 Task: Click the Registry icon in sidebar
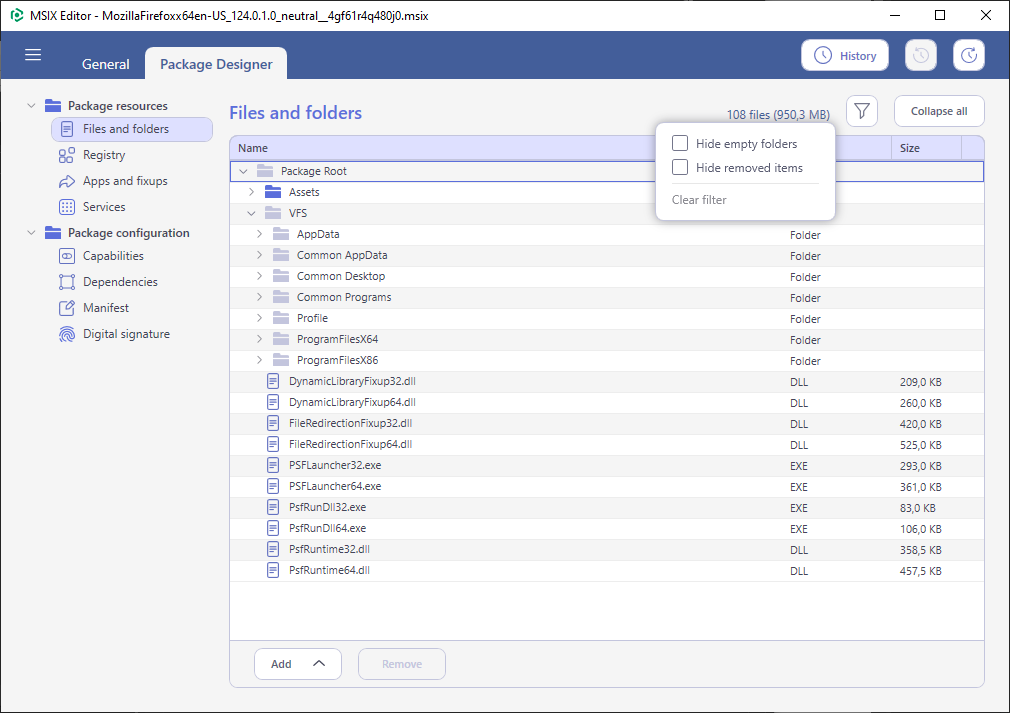point(66,155)
